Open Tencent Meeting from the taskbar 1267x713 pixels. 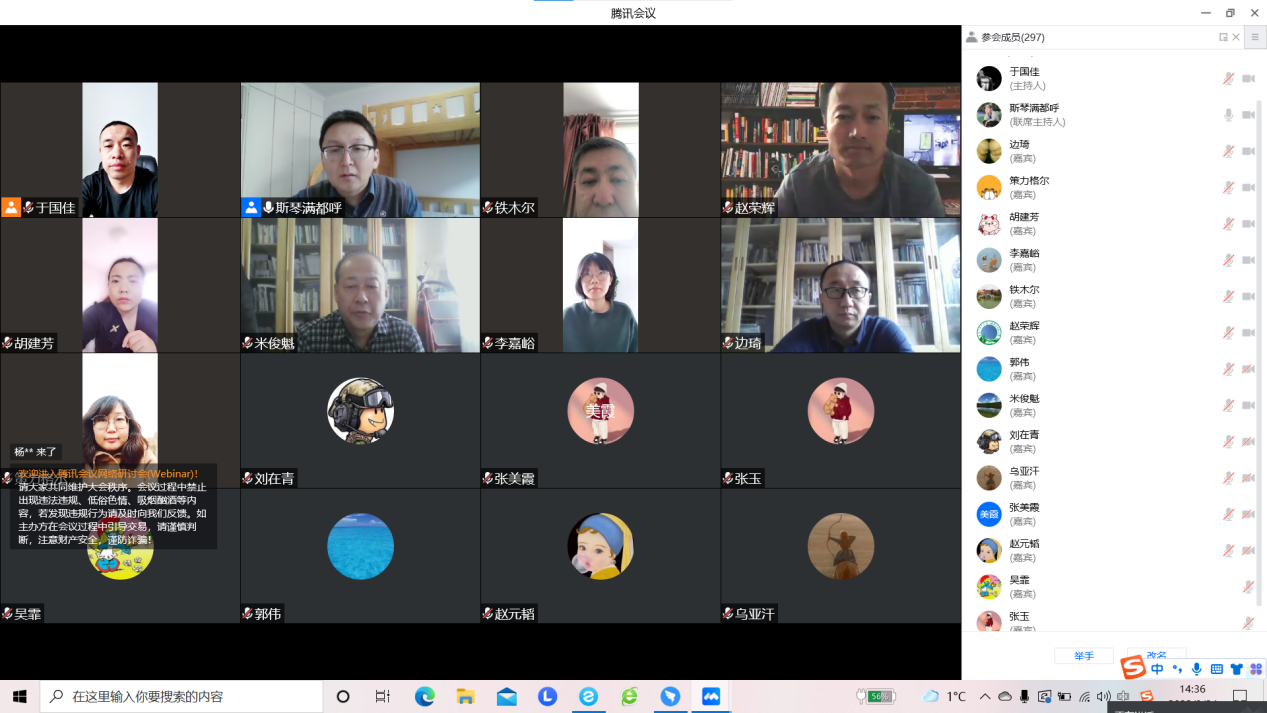[711, 696]
